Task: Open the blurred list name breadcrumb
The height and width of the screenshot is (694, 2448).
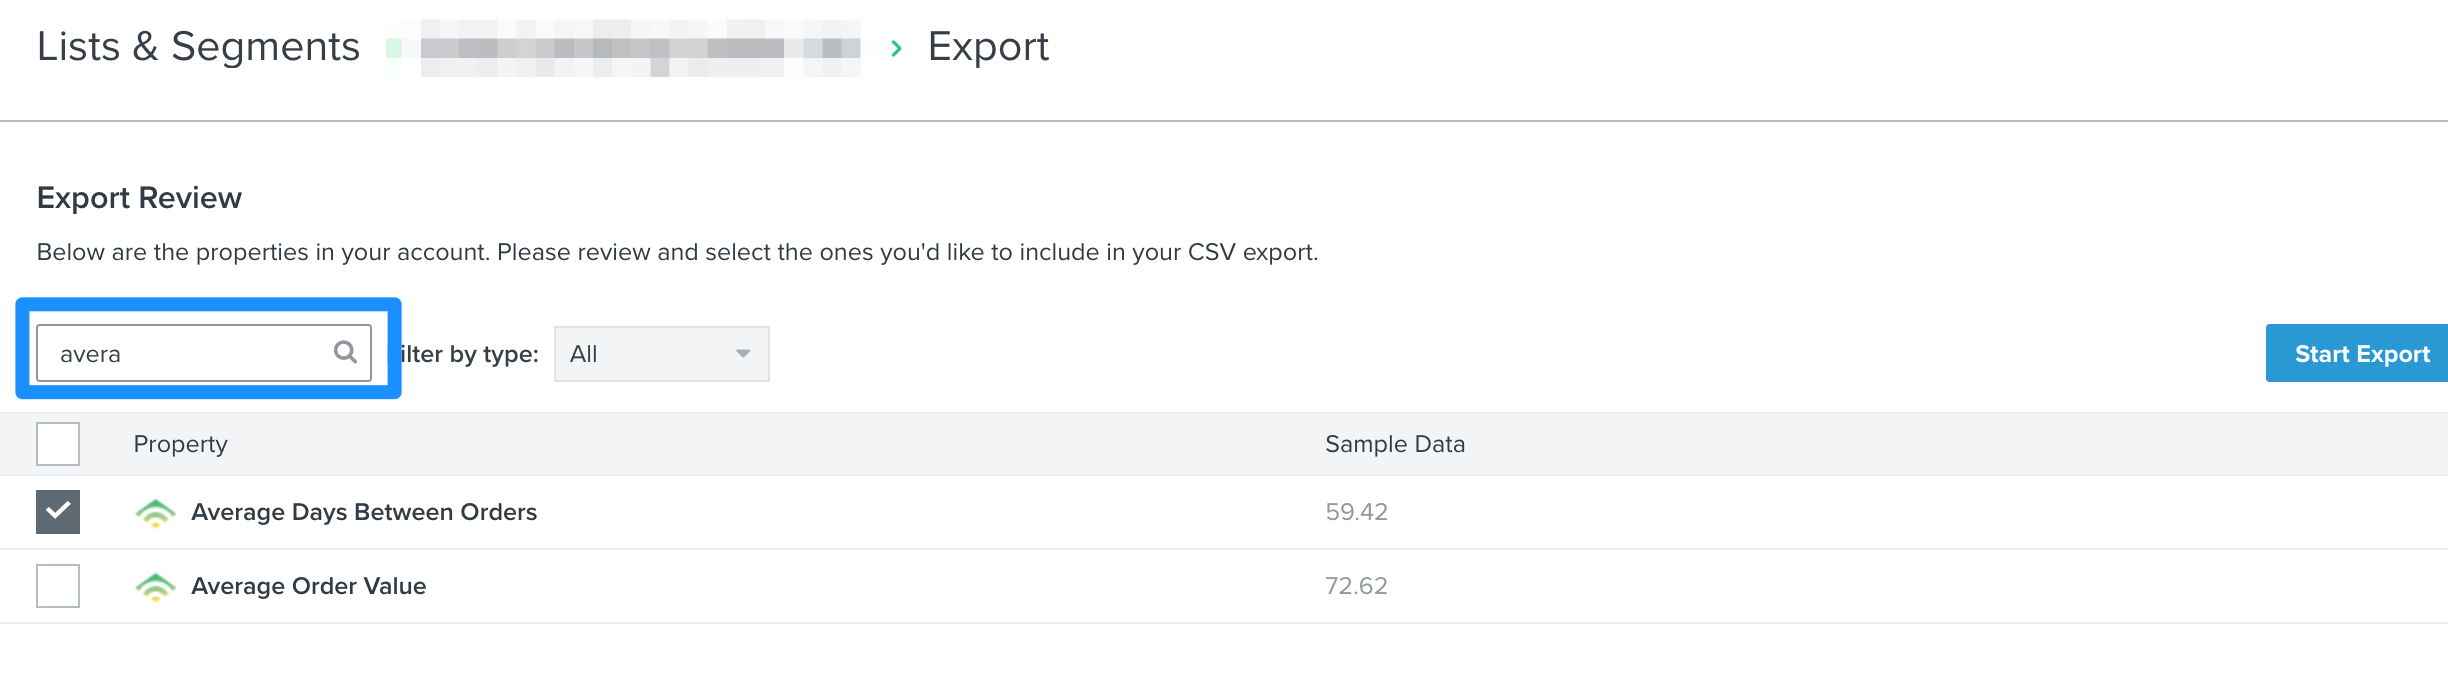Action: [640, 48]
